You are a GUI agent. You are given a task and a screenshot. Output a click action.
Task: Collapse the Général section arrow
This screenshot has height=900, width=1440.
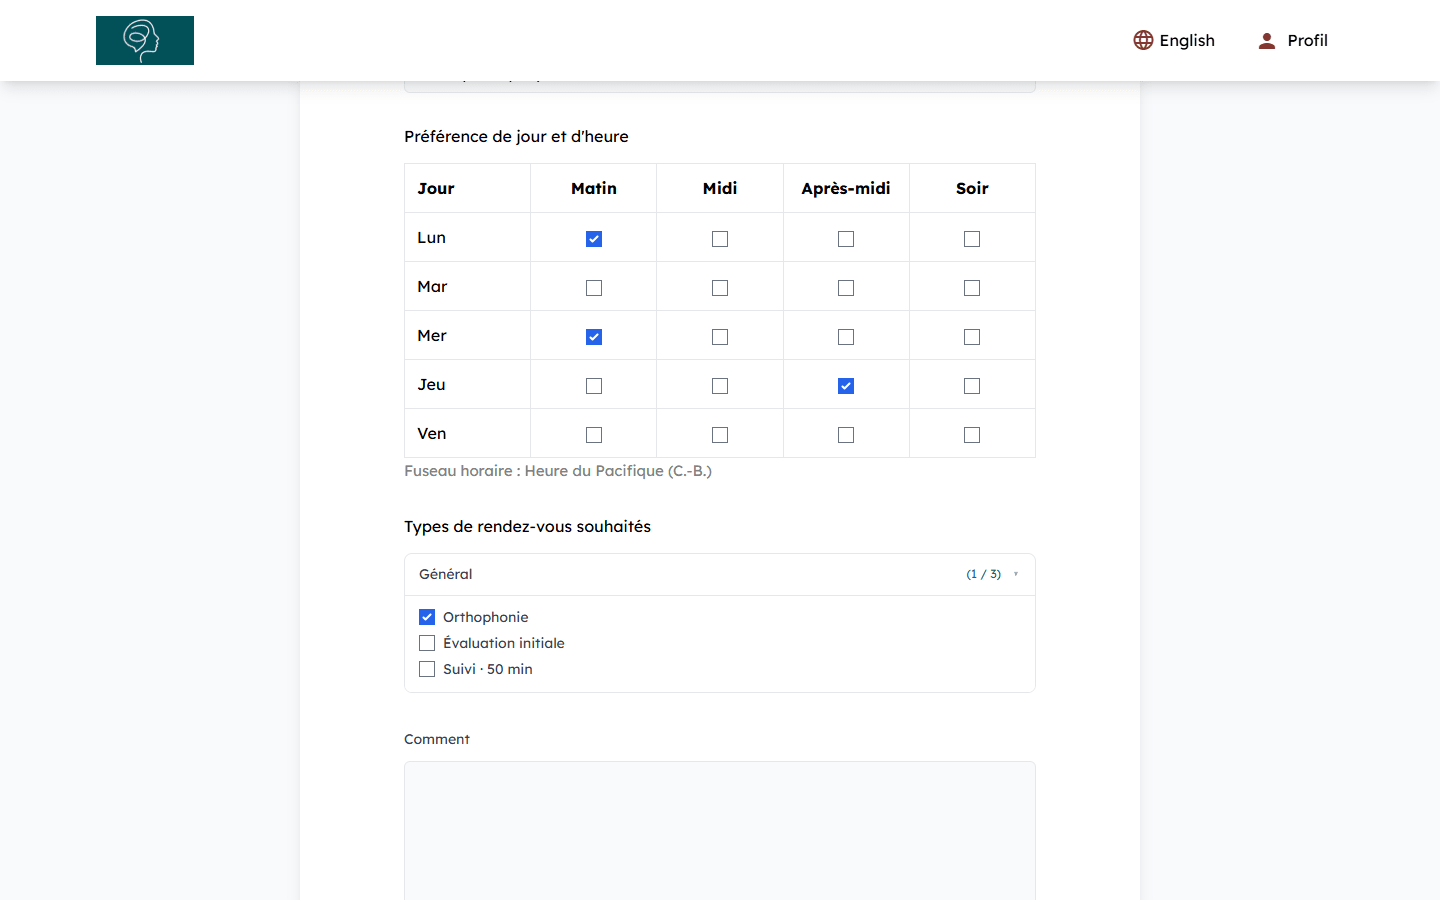coord(1016,574)
